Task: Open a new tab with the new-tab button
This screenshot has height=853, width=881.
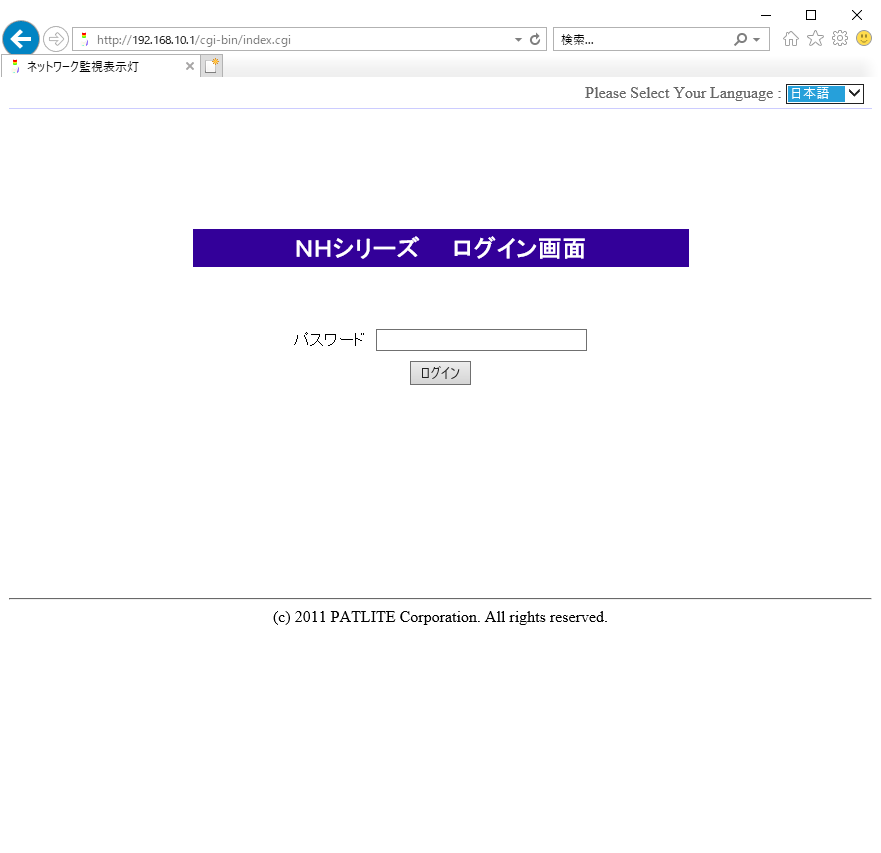Action: coord(212,66)
